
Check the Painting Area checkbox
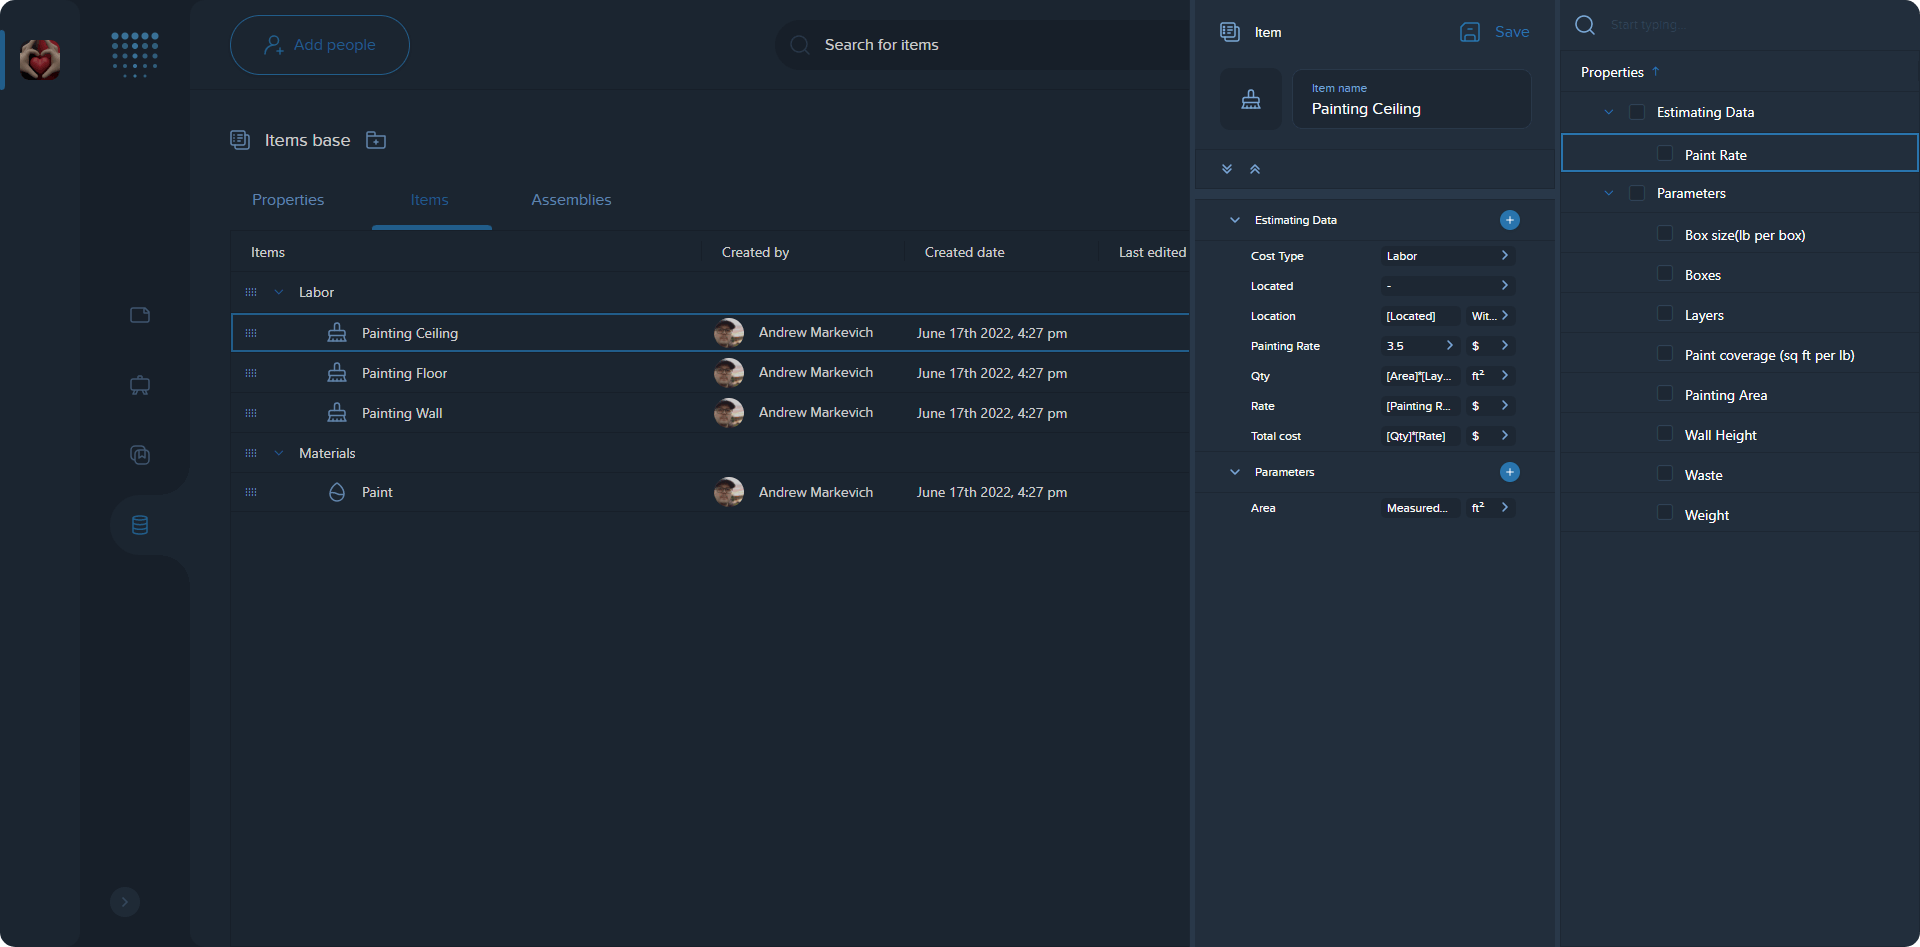(x=1665, y=394)
